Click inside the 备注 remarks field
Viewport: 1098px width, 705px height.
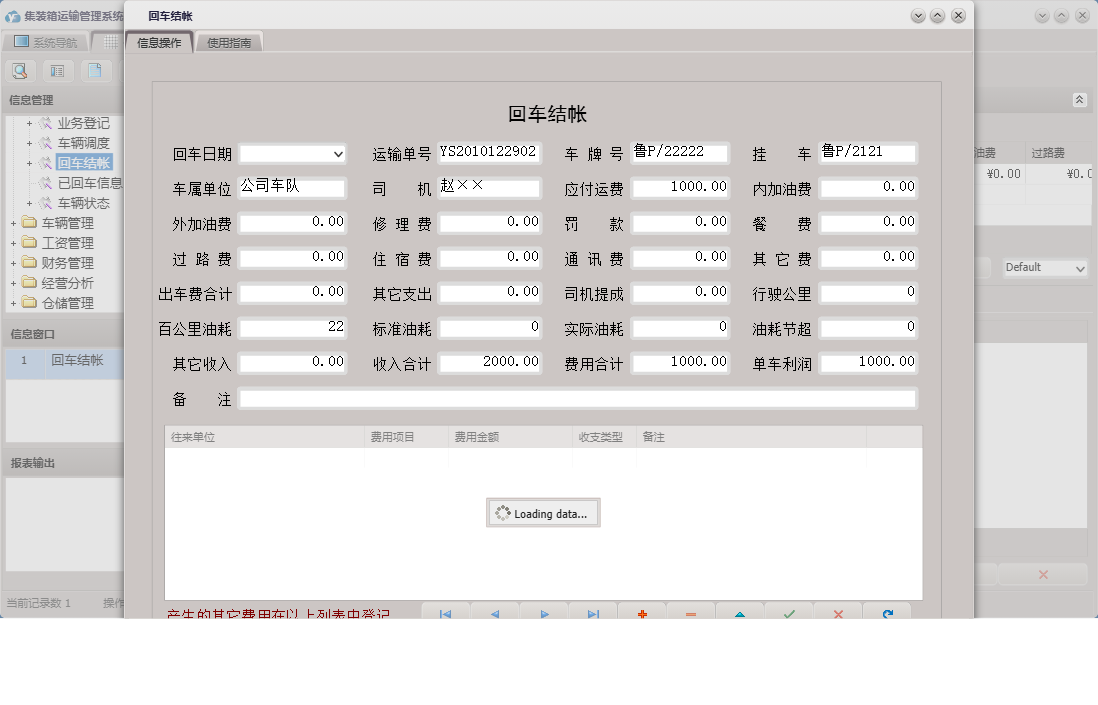tap(580, 398)
